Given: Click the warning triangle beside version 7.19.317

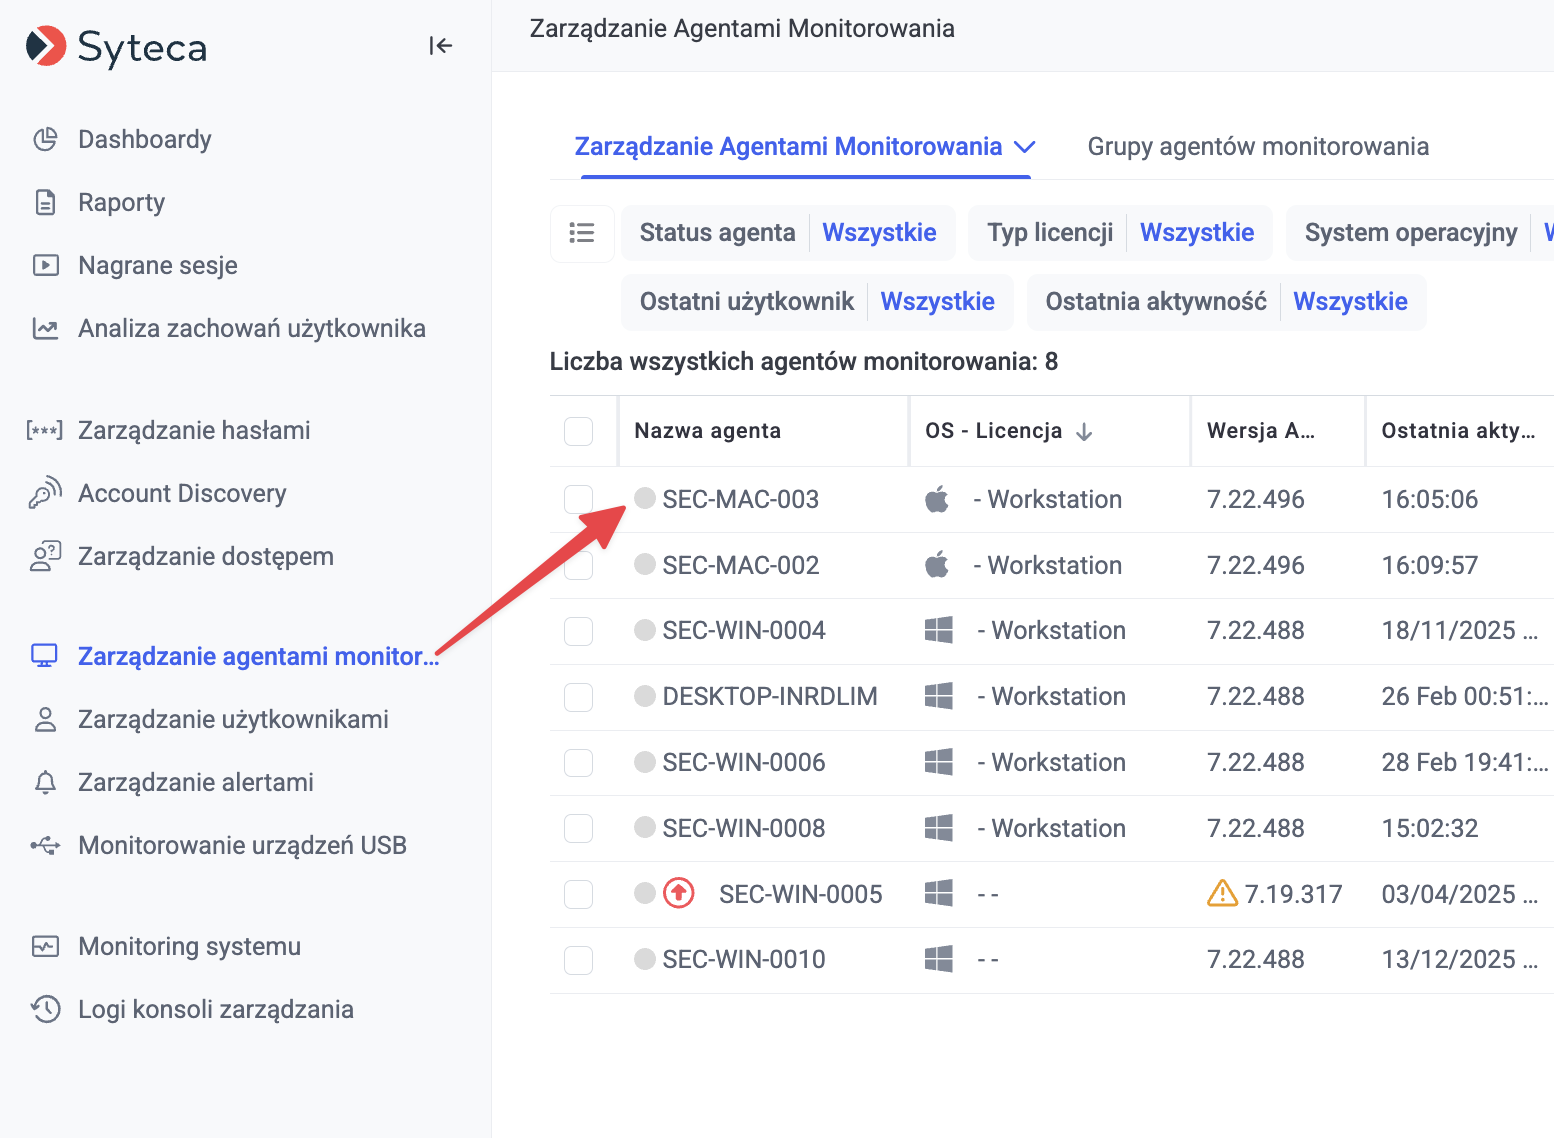Looking at the screenshot, I should pyautogui.click(x=1222, y=893).
